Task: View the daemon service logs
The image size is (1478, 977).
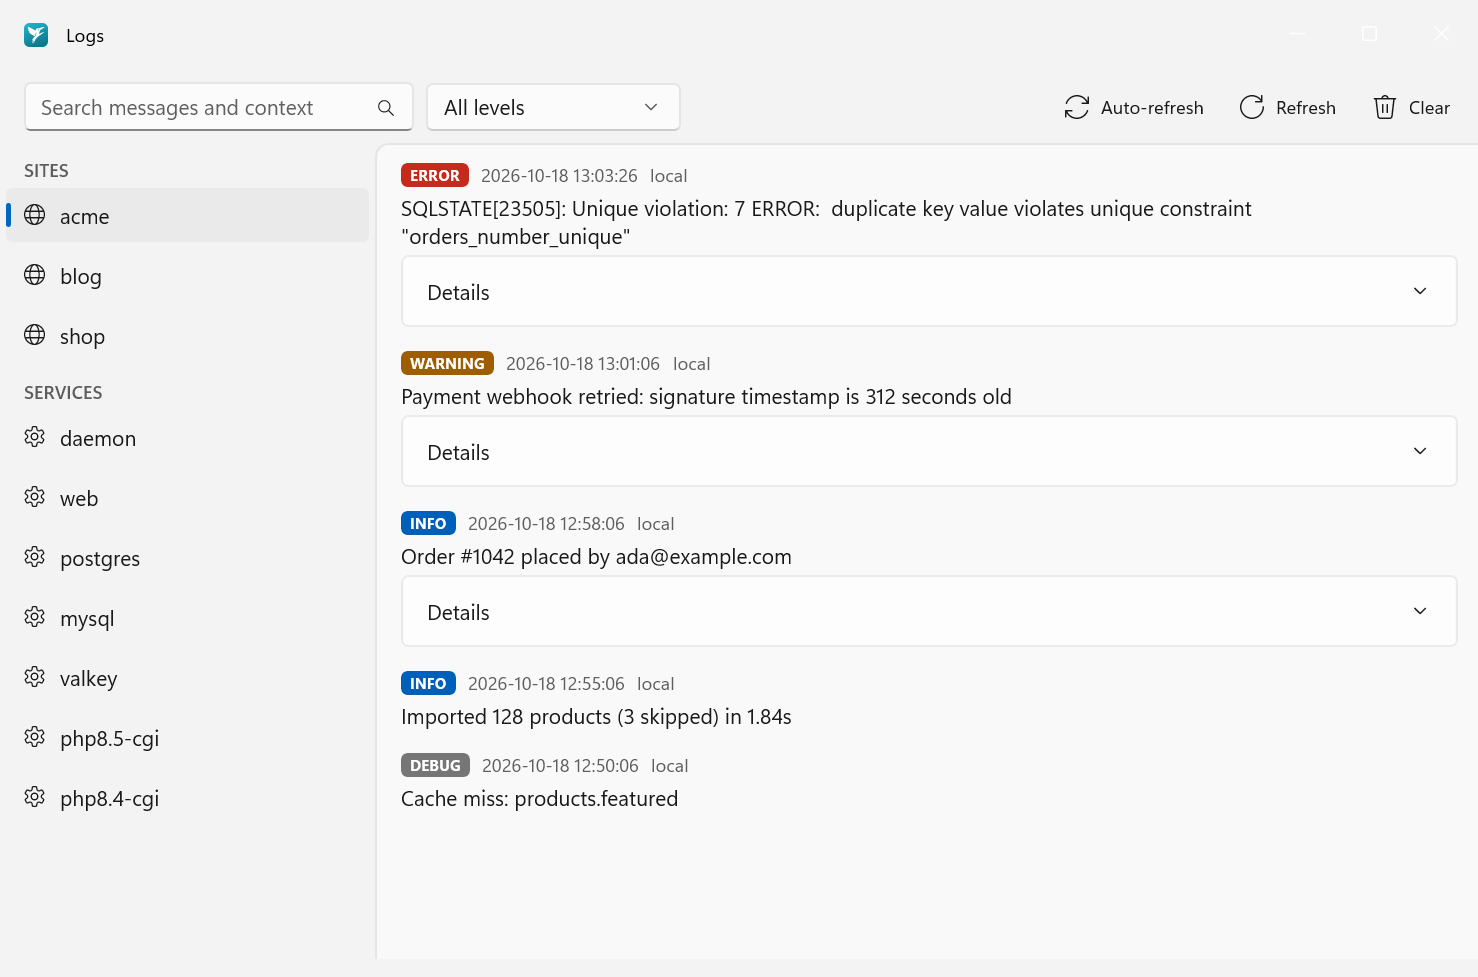Action: click(188, 437)
